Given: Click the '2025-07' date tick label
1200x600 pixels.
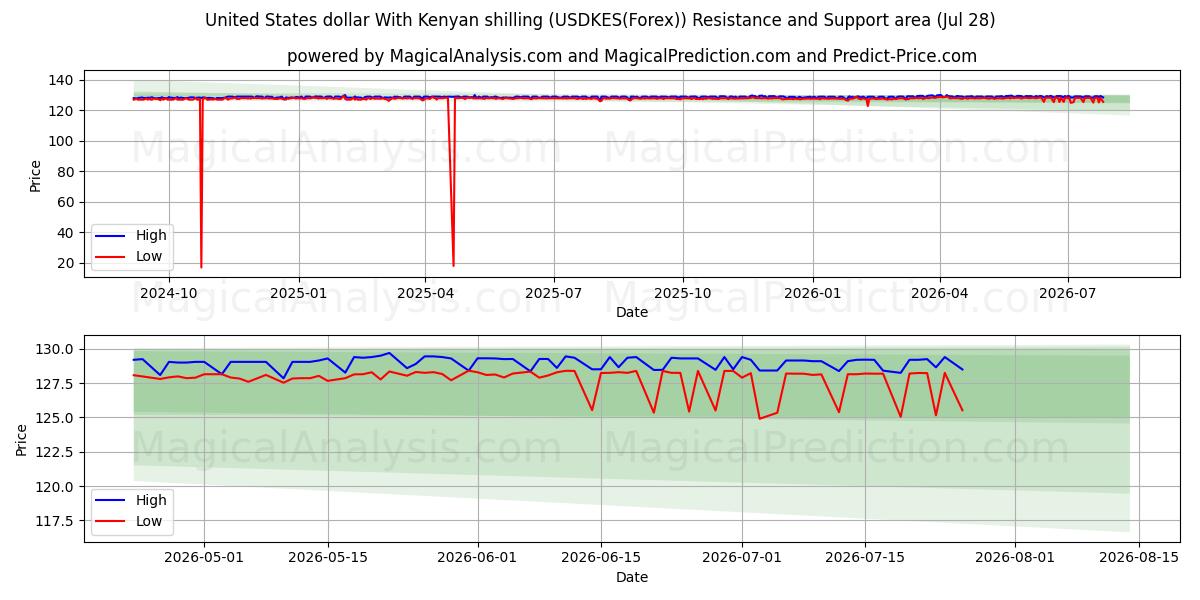Looking at the screenshot, I should (554, 293).
